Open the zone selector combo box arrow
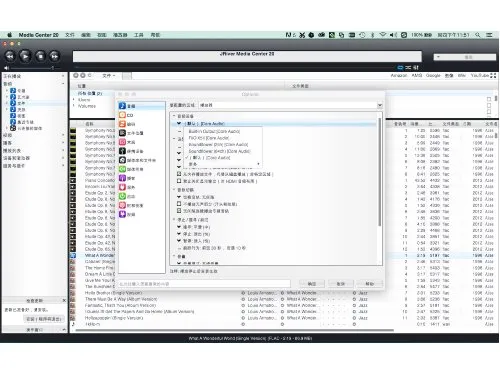The height and width of the screenshot is (375, 500). [x=379, y=105]
